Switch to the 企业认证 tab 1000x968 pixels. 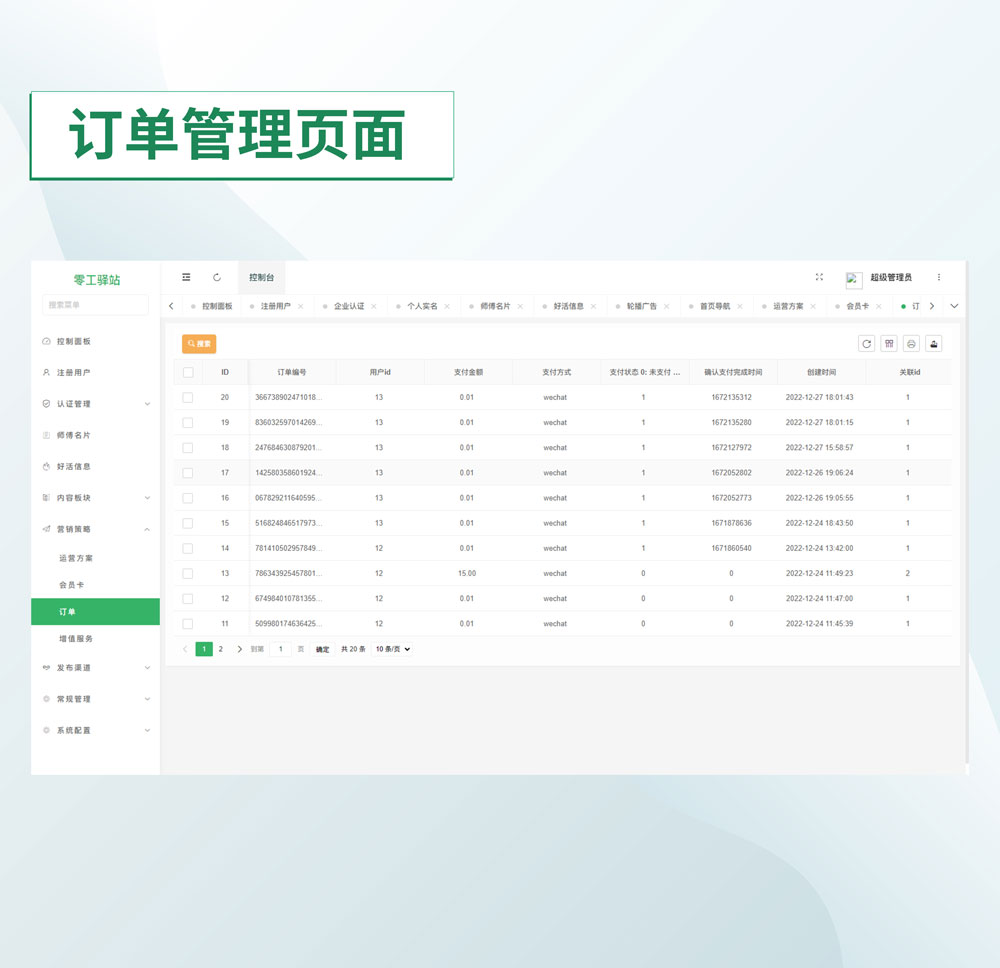coord(348,306)
